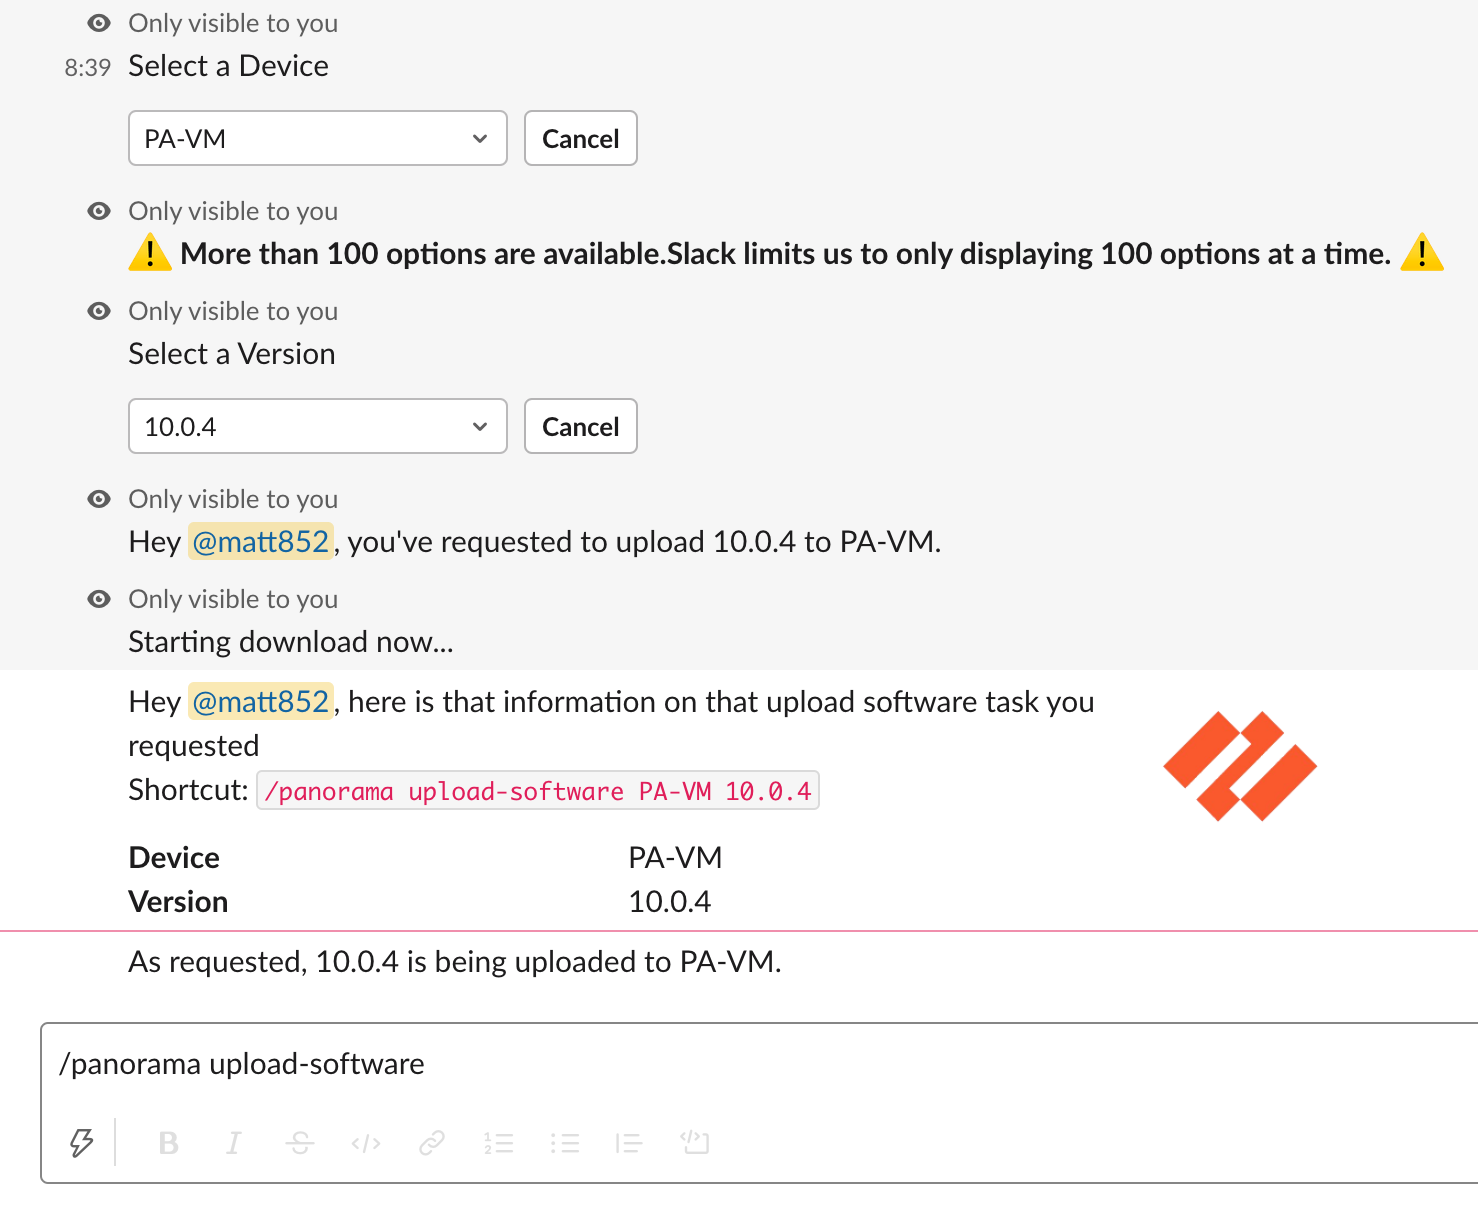Open the 10.0.4 version dropdown
This screenshot has width=1478, height=1218.
tap(318, 426)
